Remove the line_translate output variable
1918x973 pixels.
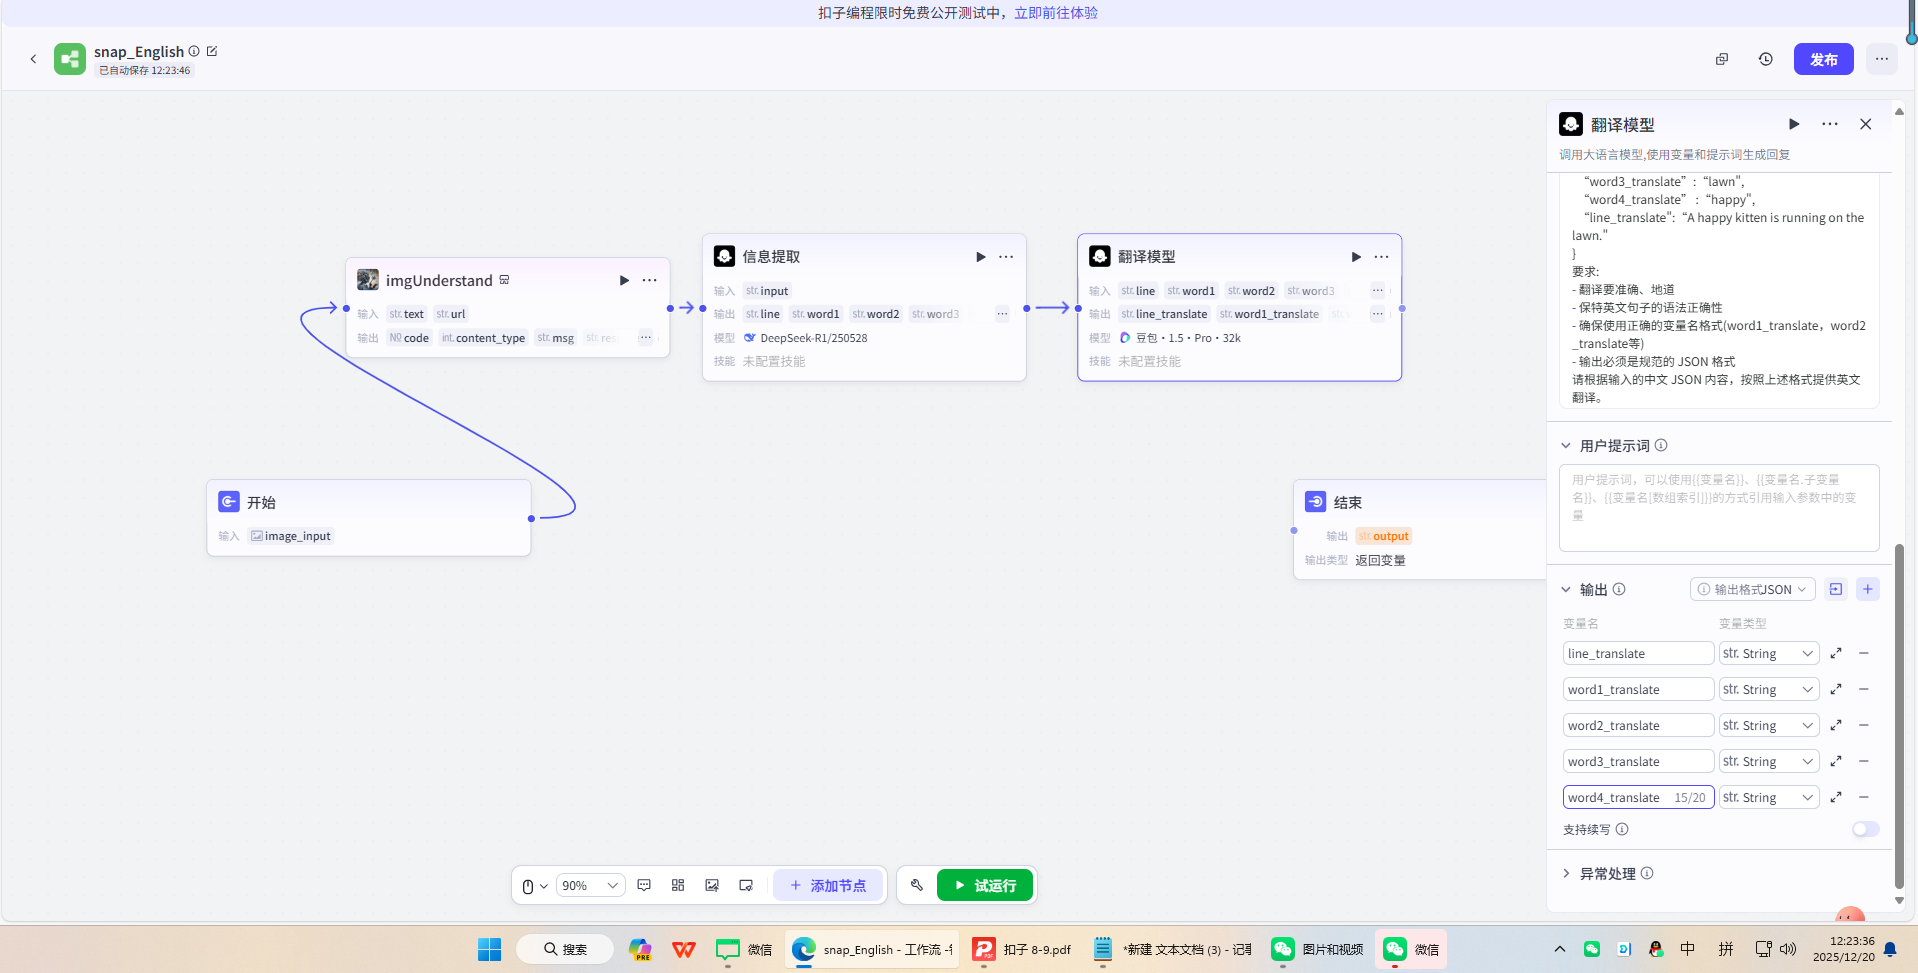point(1864,653)
